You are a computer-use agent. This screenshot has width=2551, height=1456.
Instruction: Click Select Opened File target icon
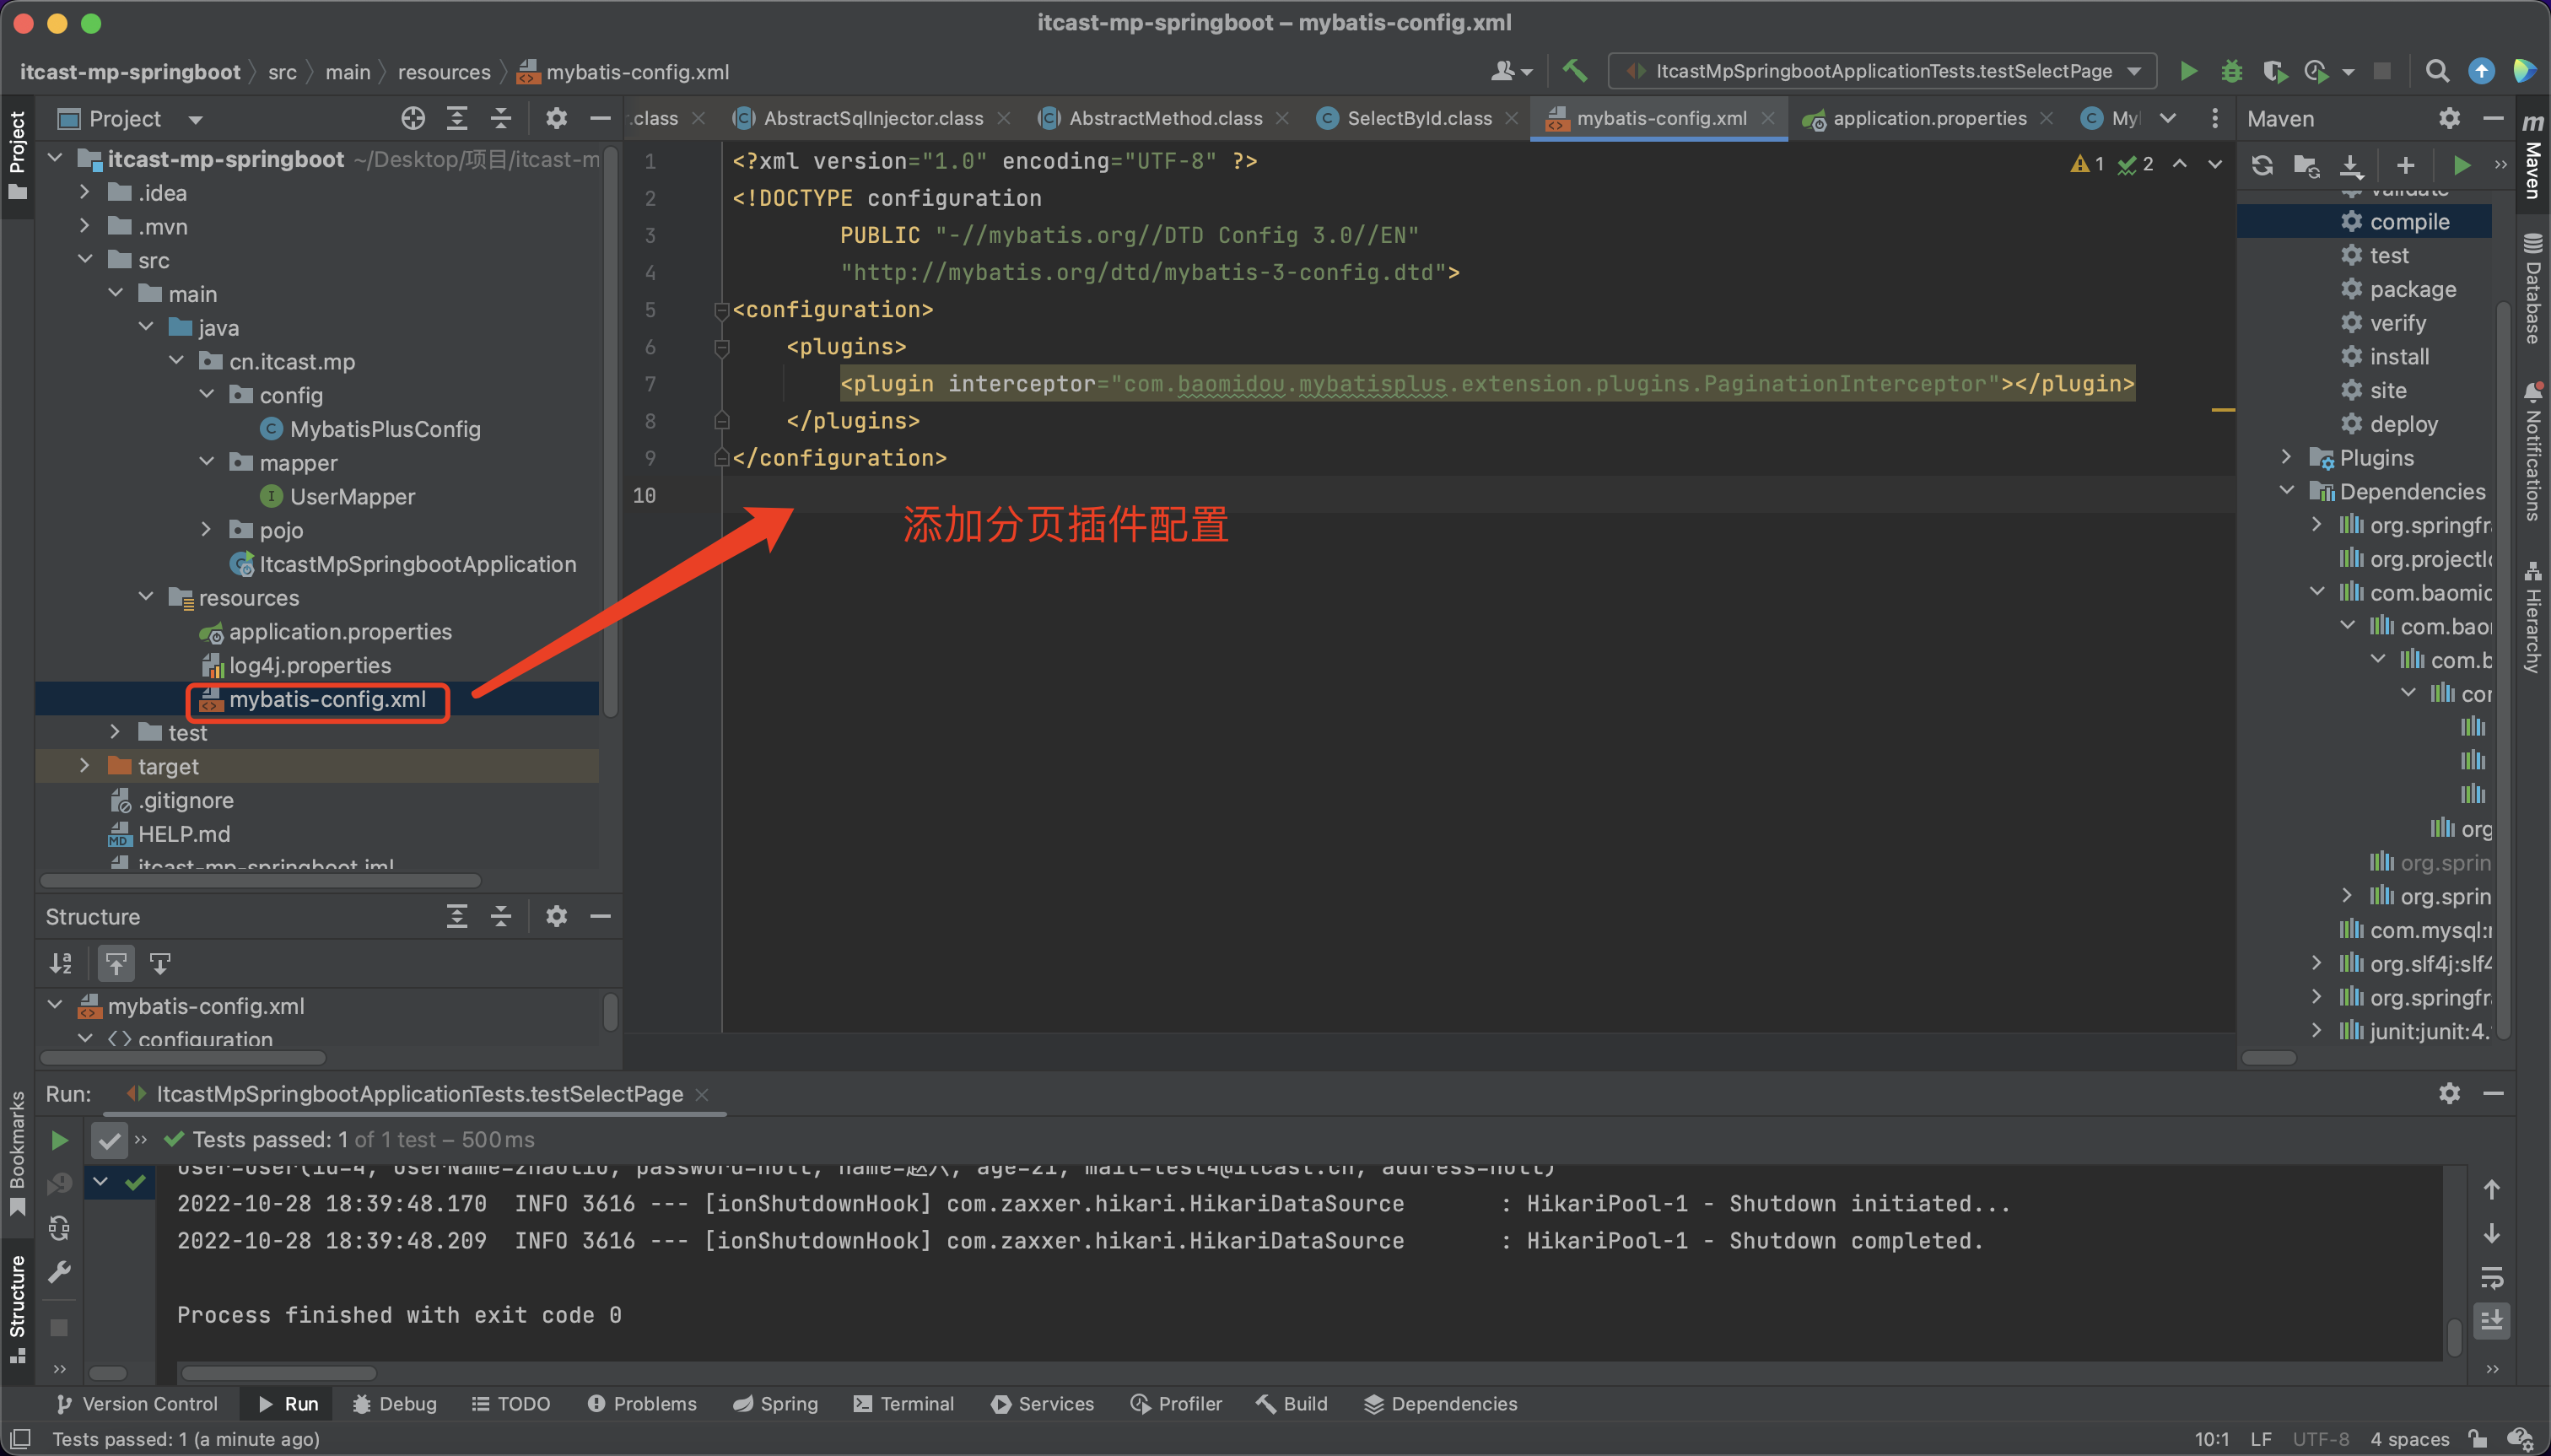413,119
